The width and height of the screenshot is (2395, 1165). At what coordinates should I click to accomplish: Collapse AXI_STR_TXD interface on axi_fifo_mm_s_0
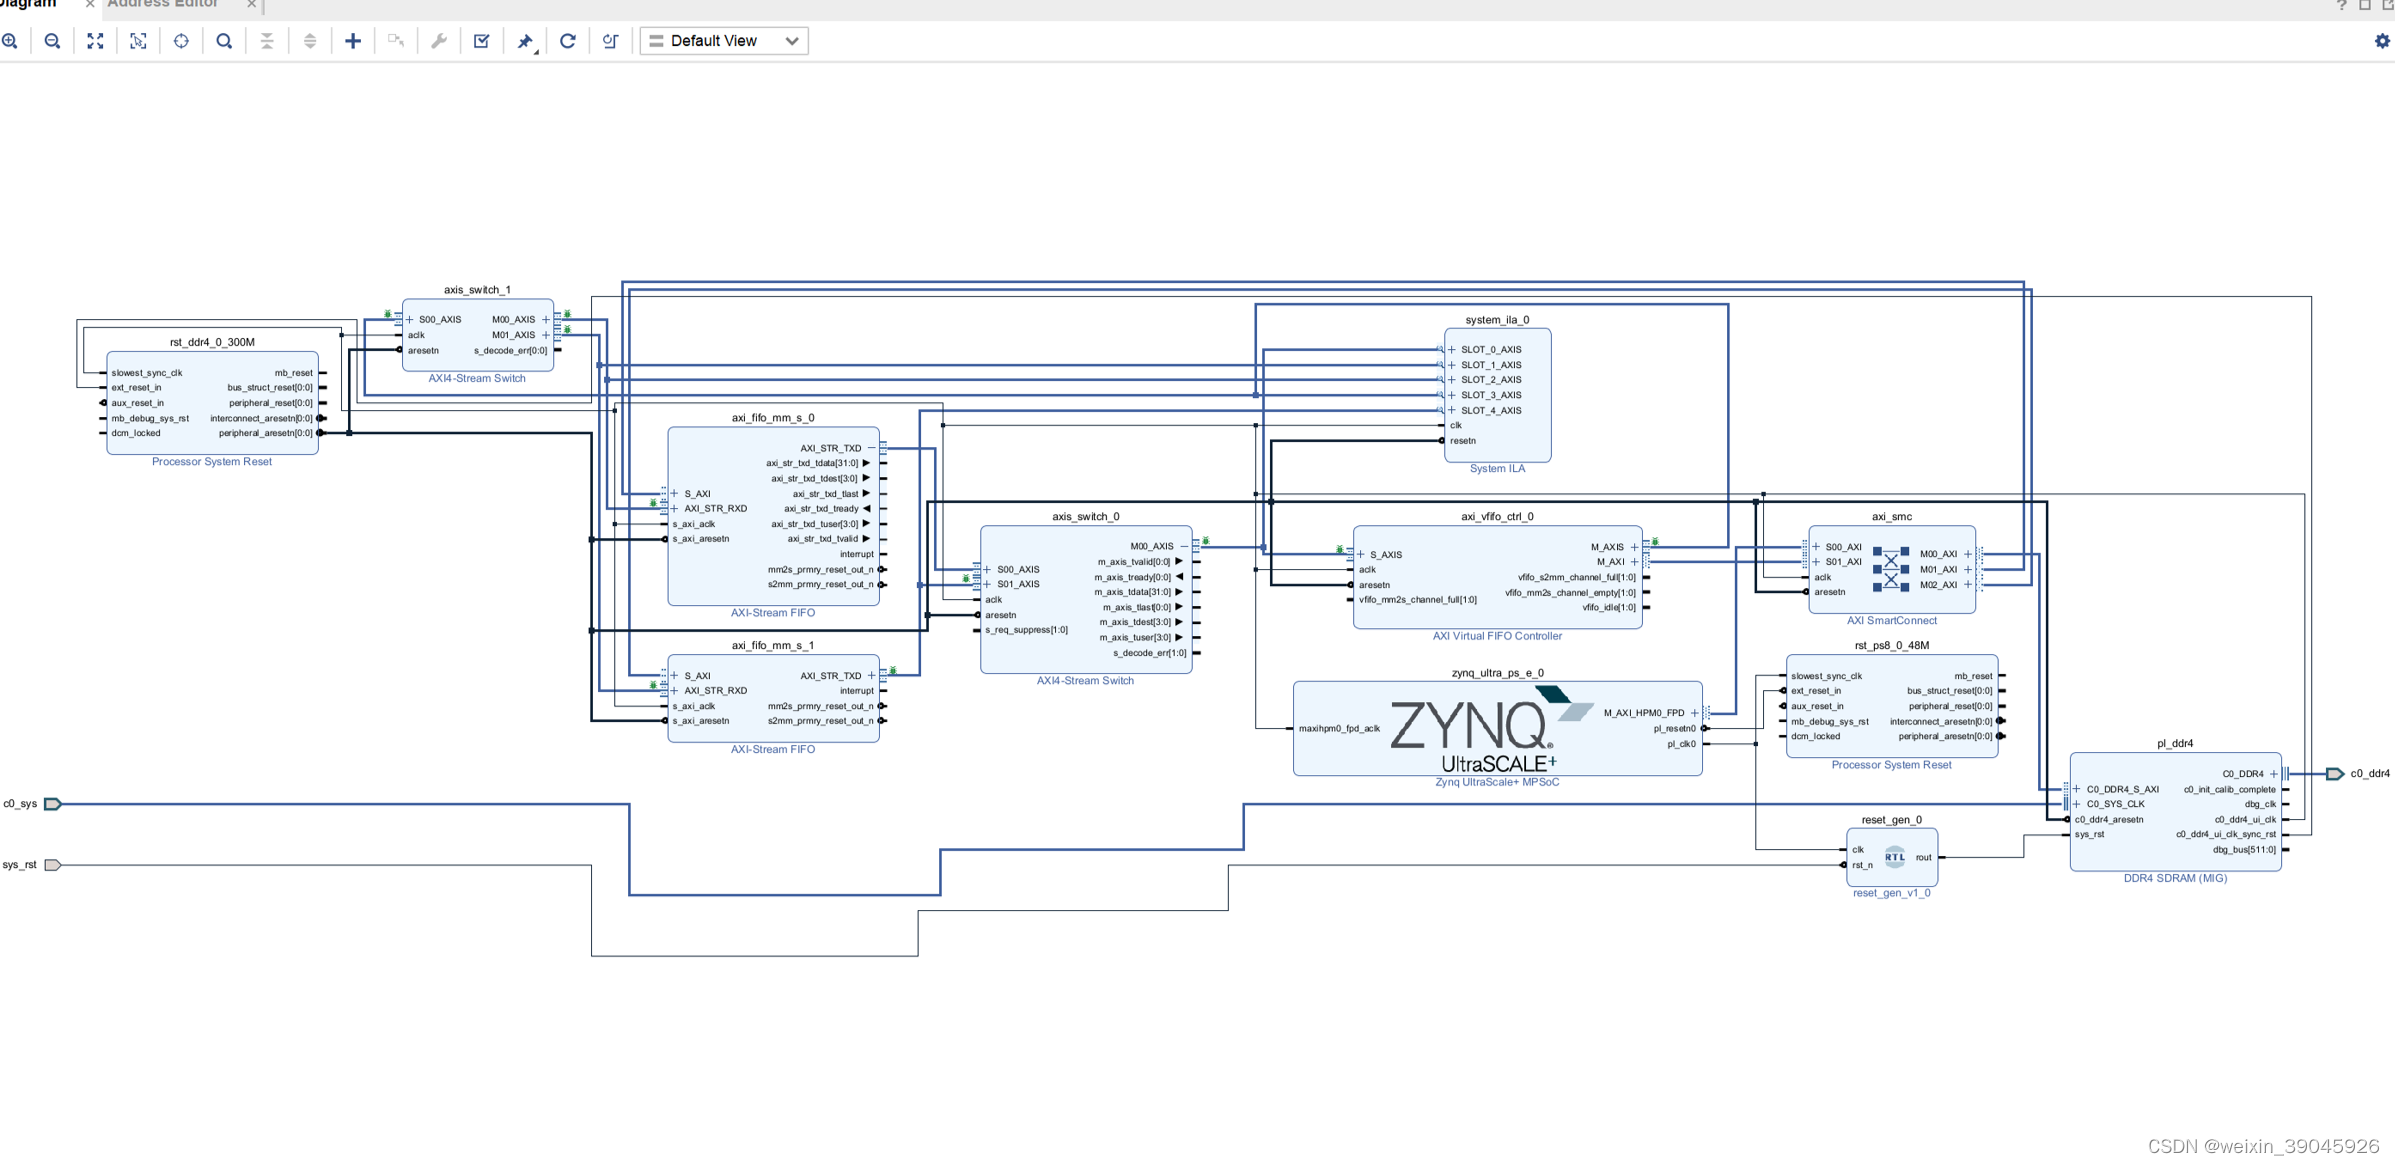tap(871, 448)
